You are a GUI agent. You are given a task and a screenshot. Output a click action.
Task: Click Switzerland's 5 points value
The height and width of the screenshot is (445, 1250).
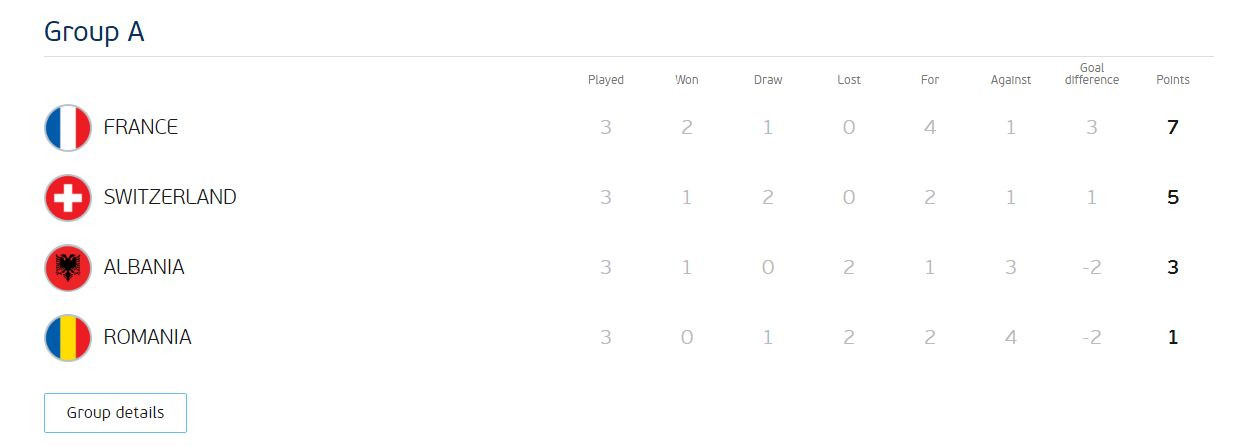(1173, 198)
